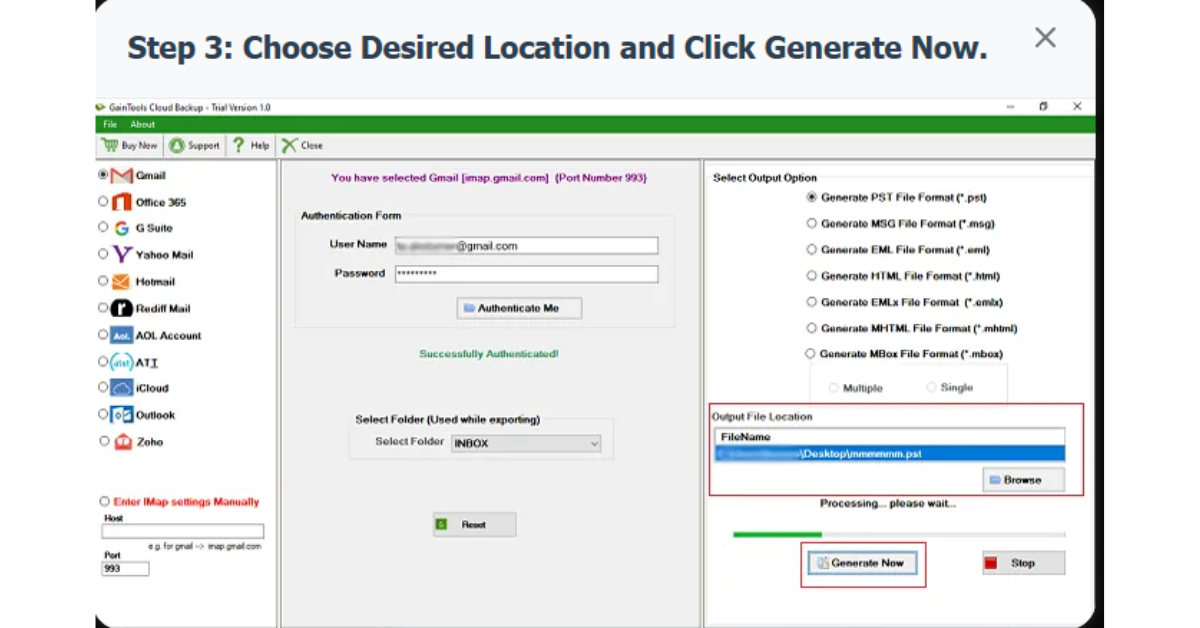
Task: Select the Hotmail radio button
Action: click(103, 281)
